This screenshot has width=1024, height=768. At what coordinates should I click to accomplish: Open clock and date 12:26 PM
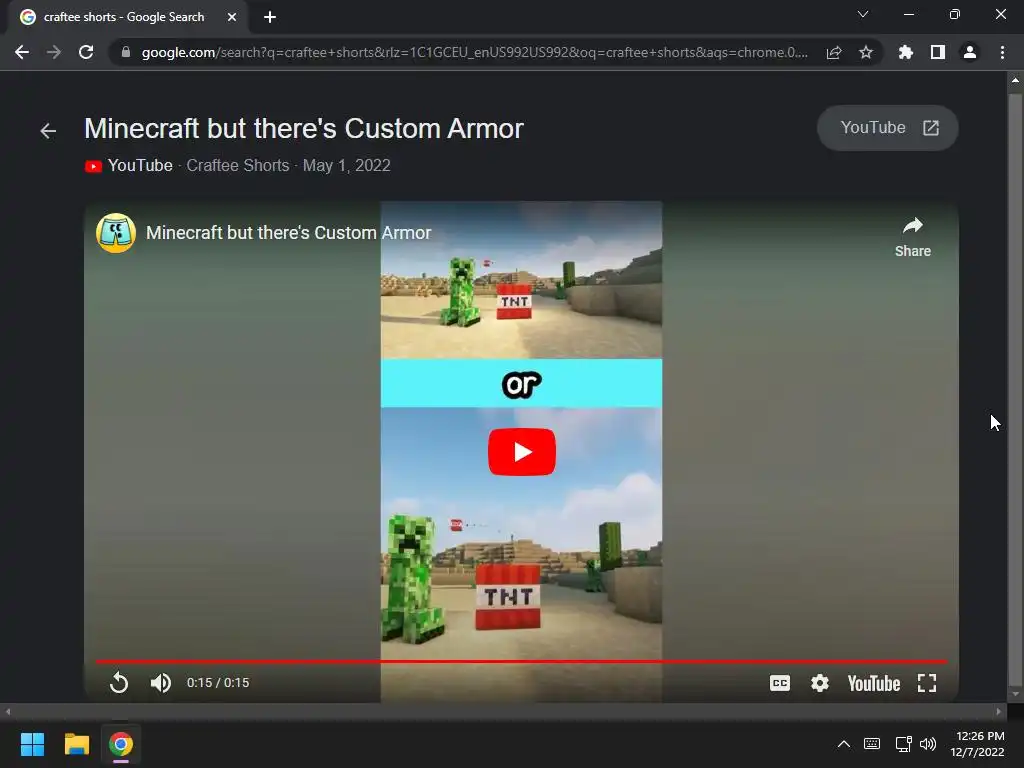point(978,744)
